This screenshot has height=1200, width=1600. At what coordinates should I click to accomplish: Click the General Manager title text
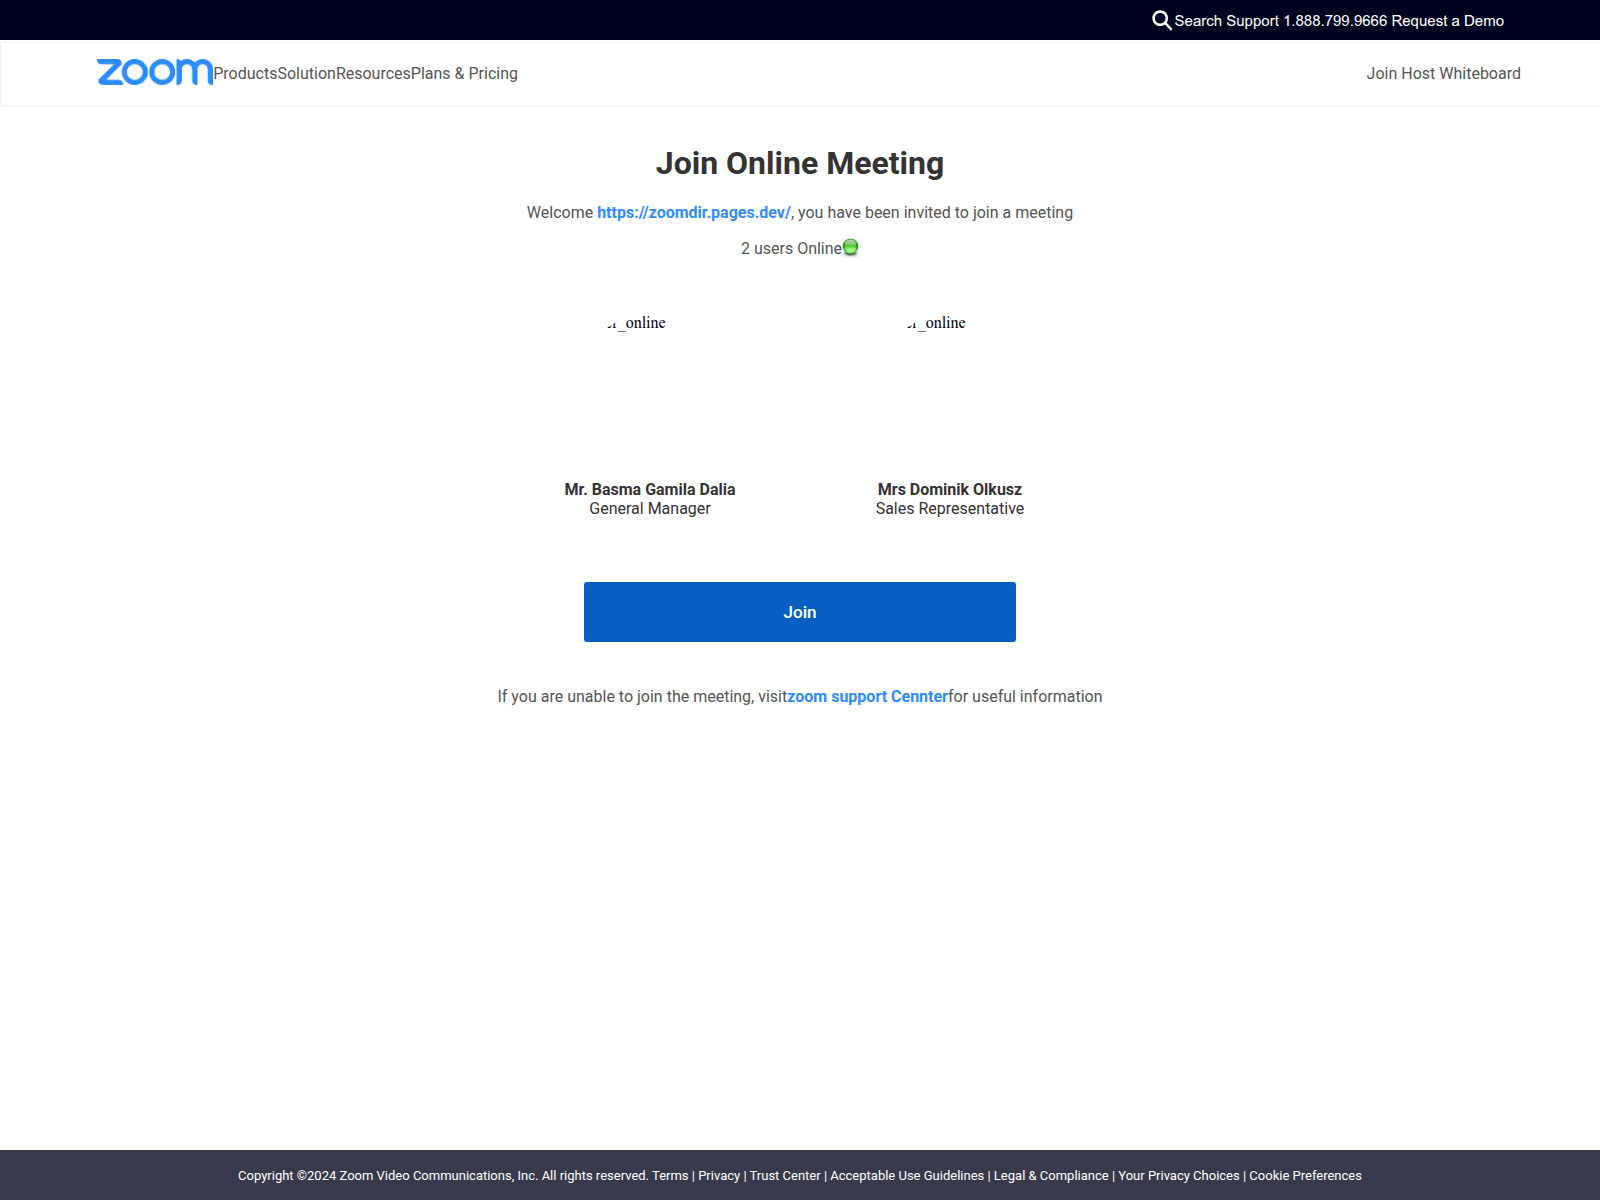[x=650, y=508]
